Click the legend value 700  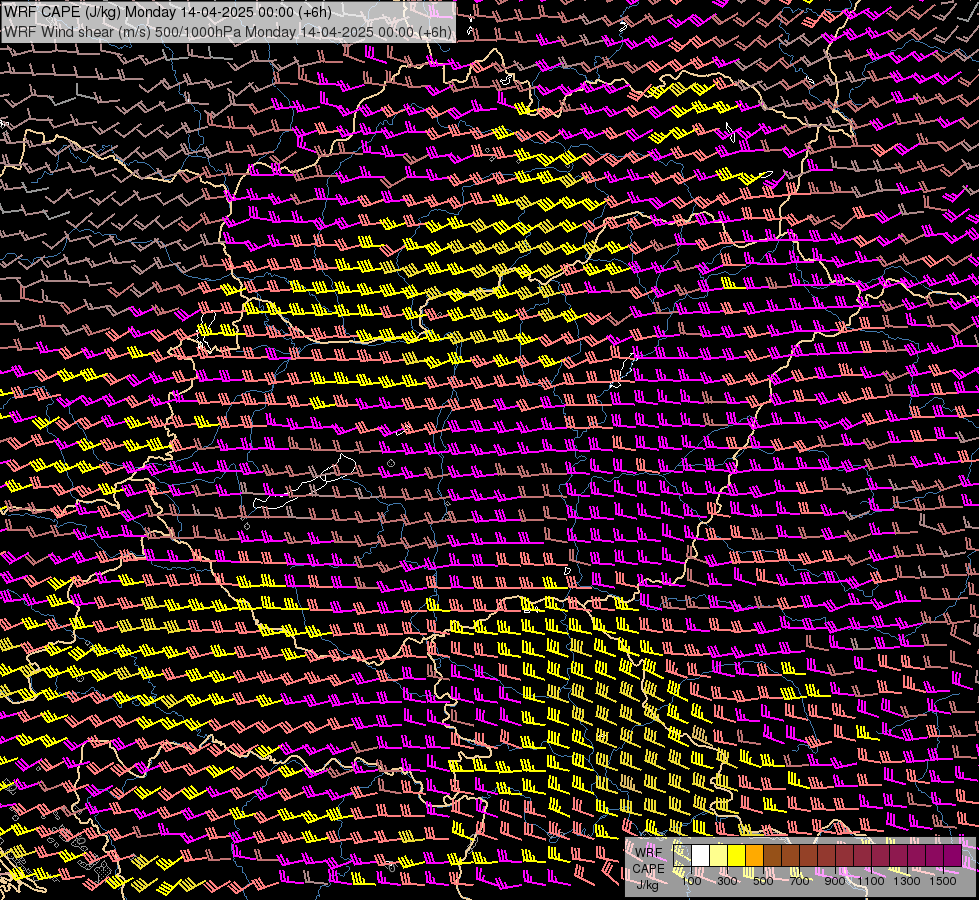pos(799,881)
